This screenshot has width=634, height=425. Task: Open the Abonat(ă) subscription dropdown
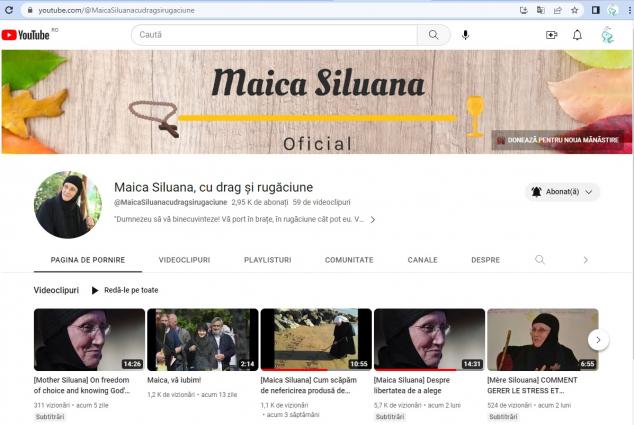[562, 192]
